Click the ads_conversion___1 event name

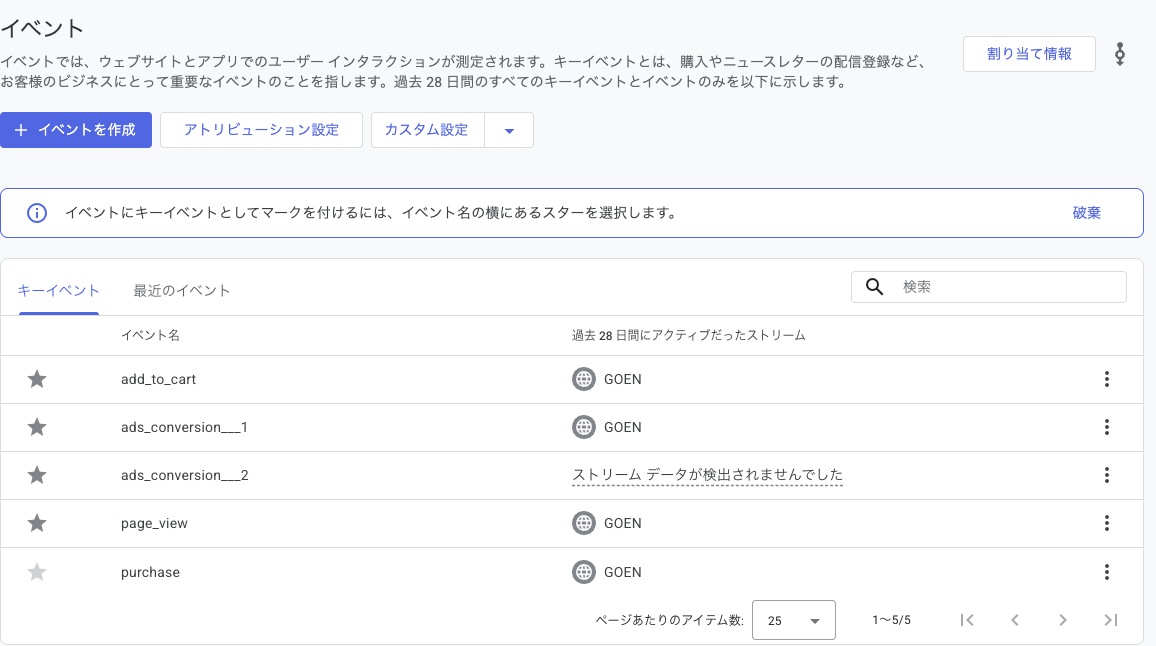pos(184,427)
